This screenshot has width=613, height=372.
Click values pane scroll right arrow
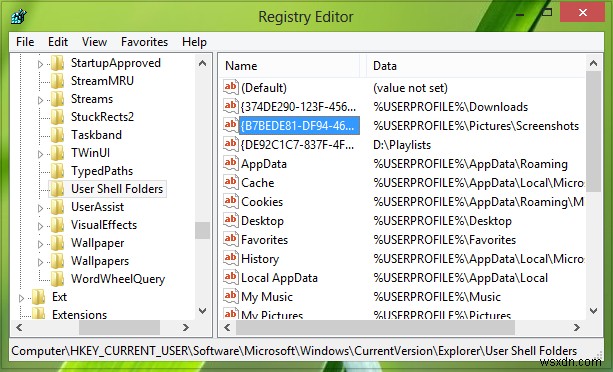coord(577,327)
